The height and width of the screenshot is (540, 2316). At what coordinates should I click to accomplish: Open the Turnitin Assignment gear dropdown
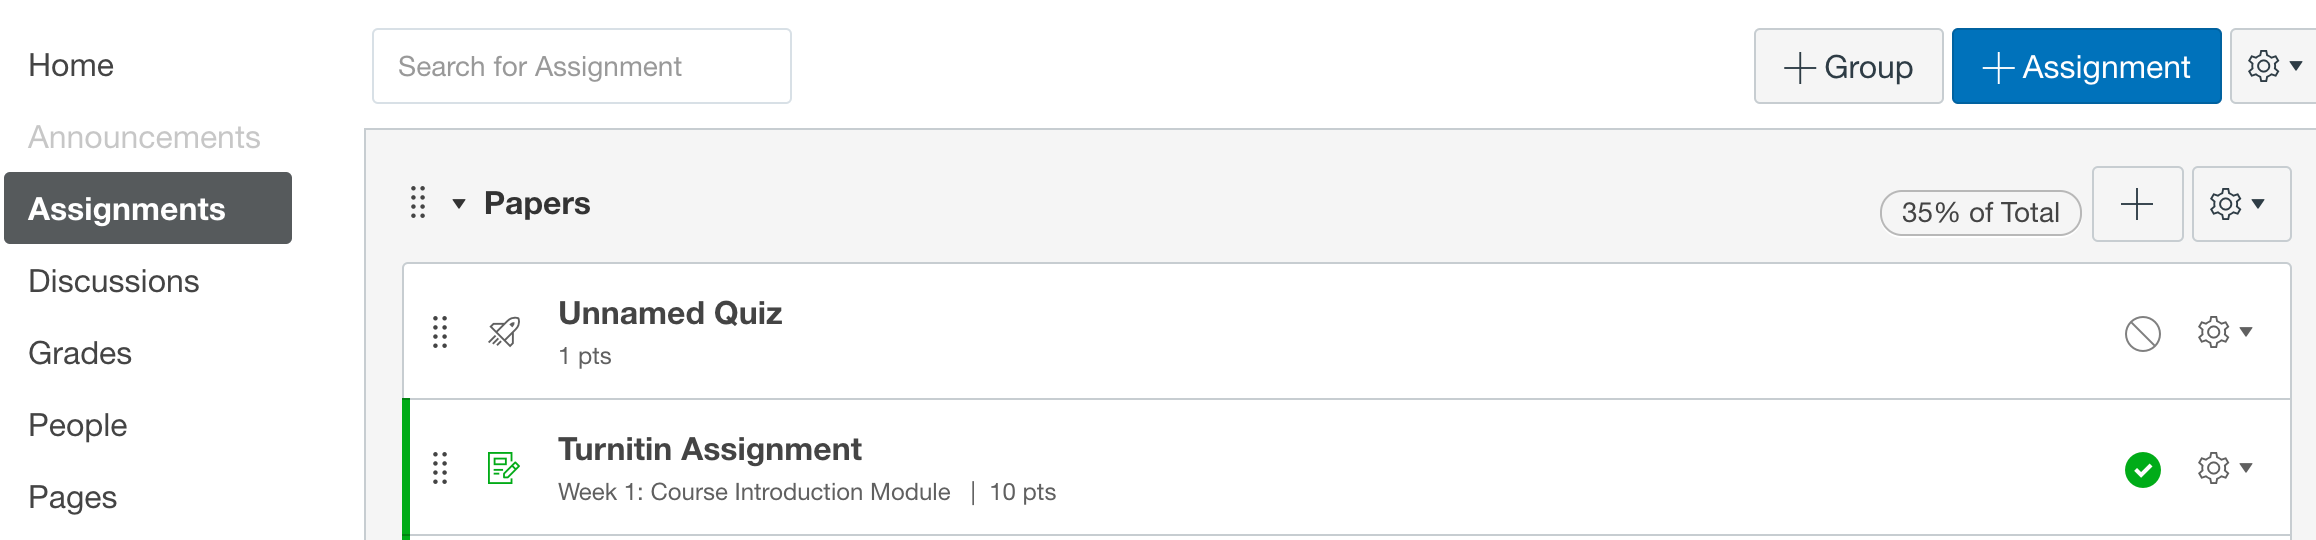coord(2224,468)
